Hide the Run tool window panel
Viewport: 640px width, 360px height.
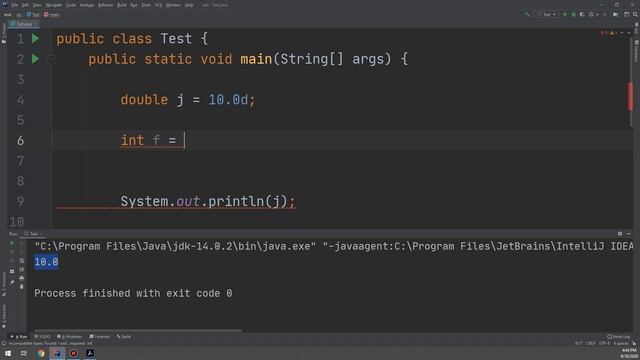pos(629,234)
